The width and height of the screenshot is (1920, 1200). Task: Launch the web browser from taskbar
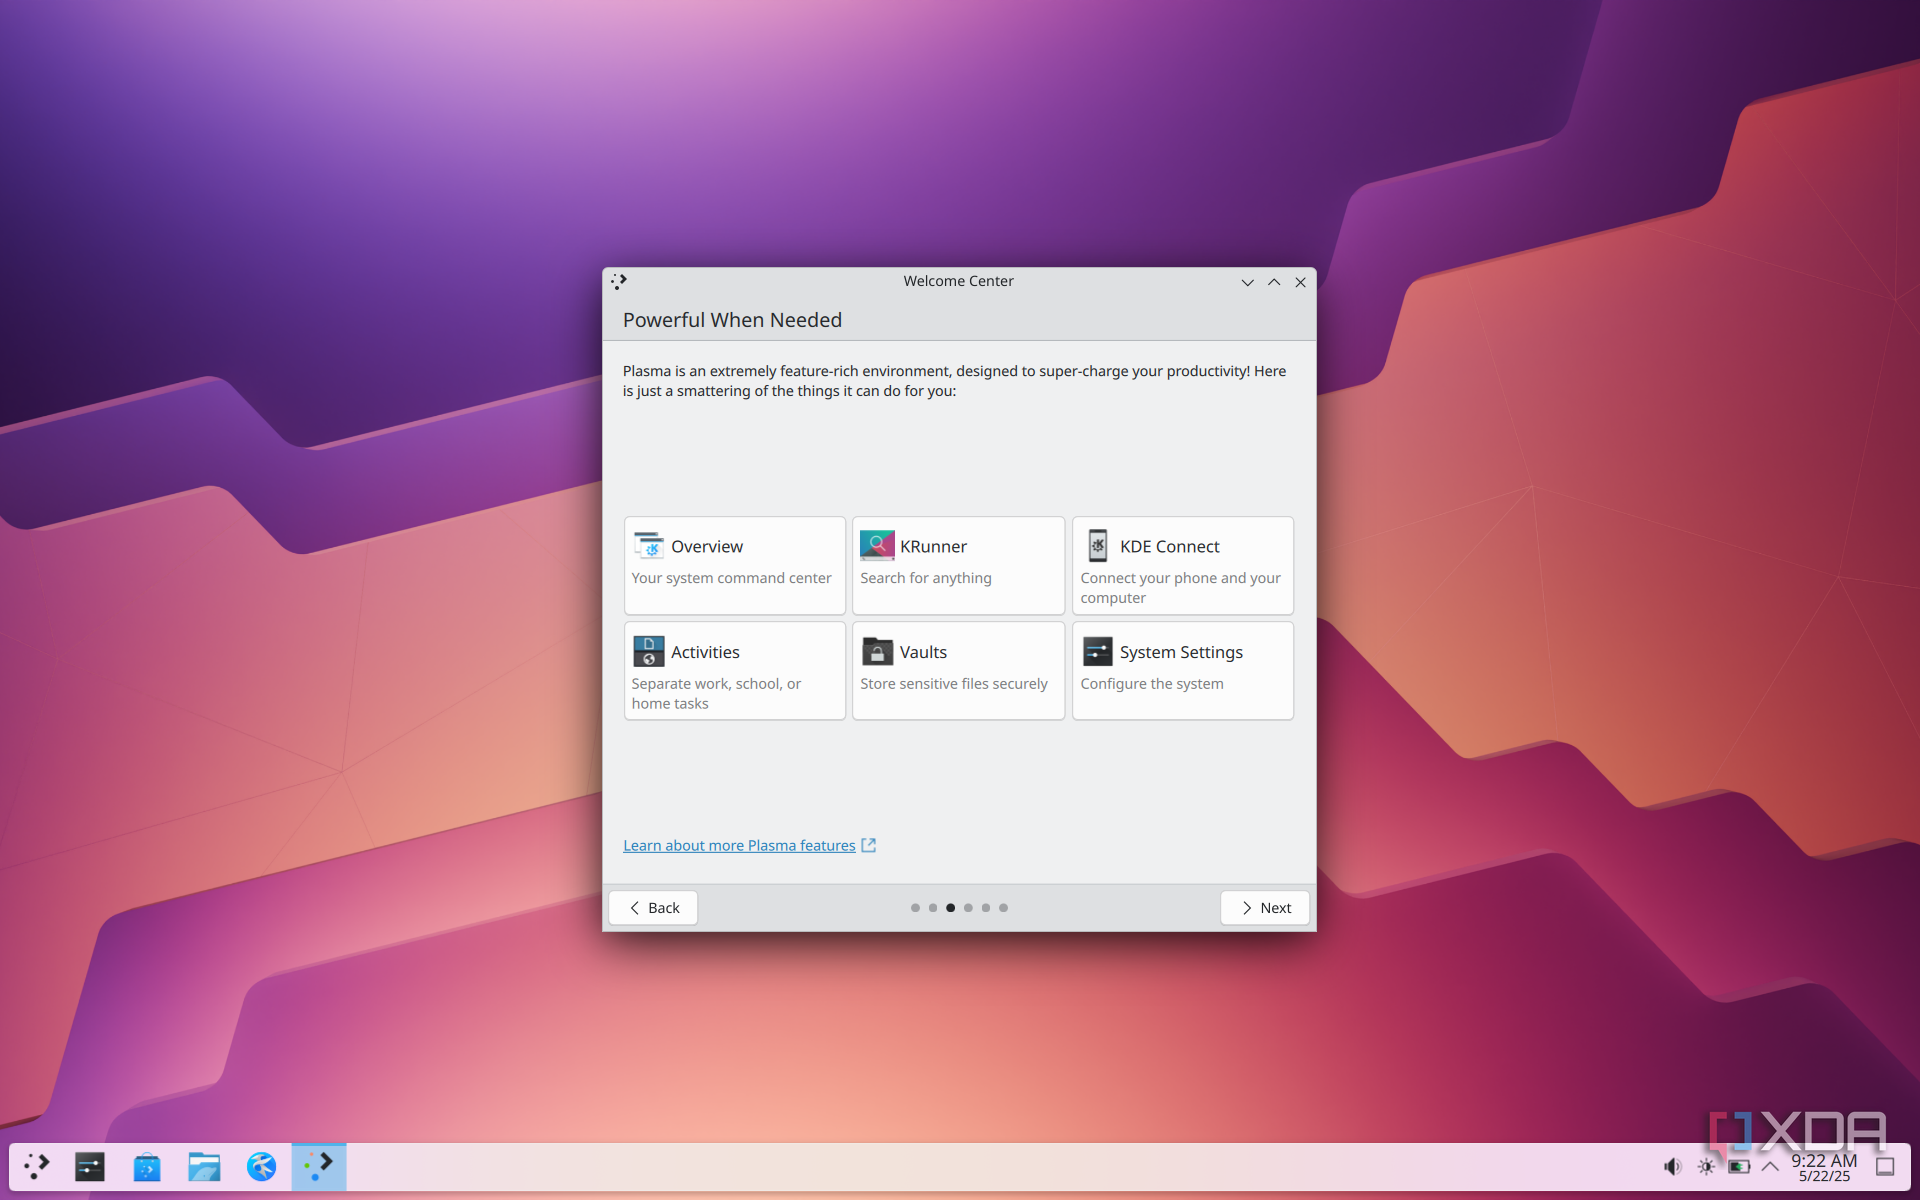tap(261, 1166)
